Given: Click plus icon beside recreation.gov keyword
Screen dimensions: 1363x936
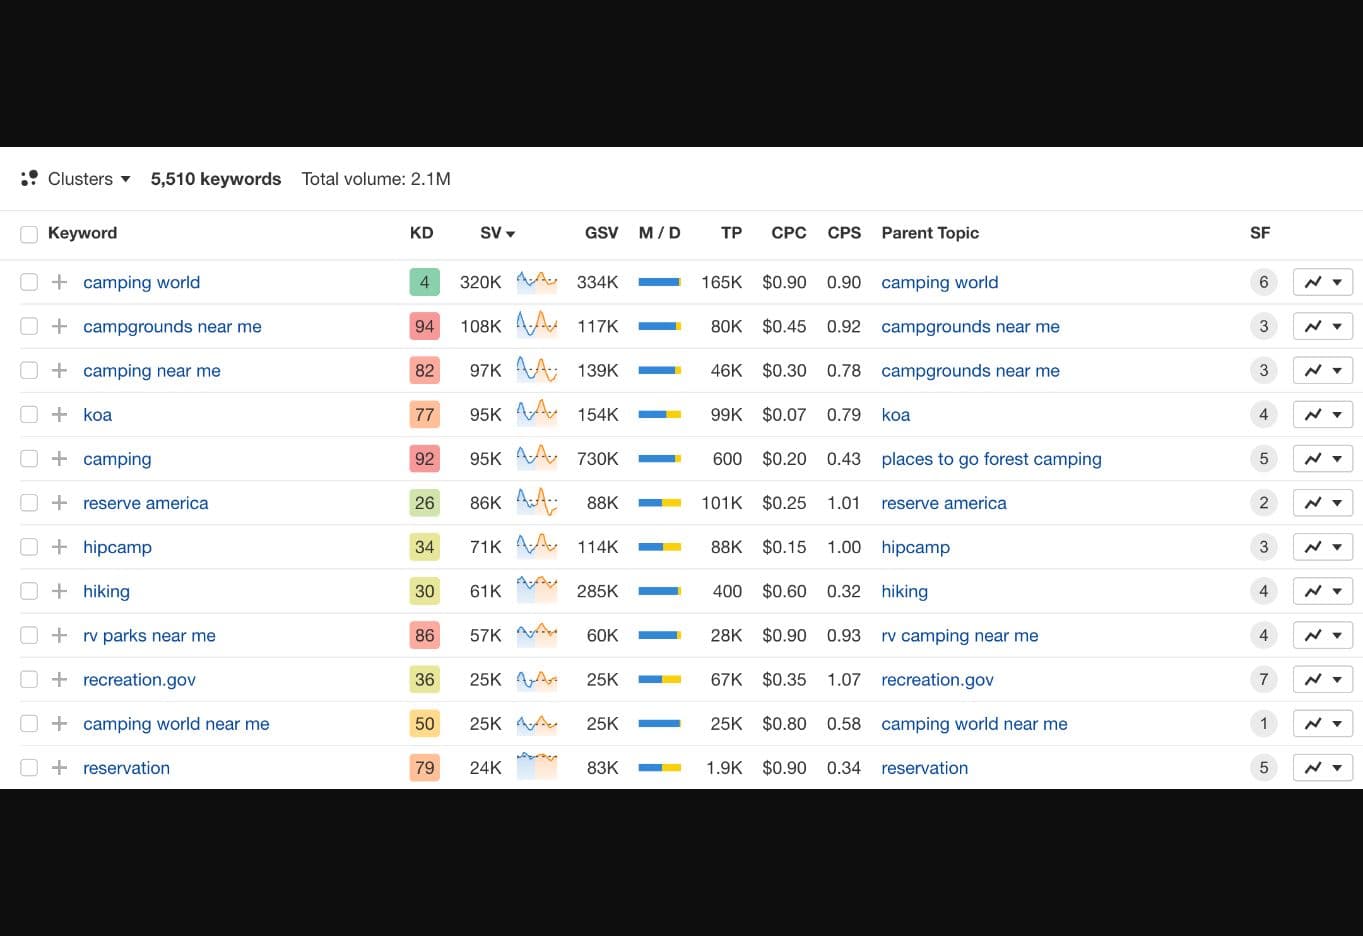Looking at the screenshot, I should 59,679.
